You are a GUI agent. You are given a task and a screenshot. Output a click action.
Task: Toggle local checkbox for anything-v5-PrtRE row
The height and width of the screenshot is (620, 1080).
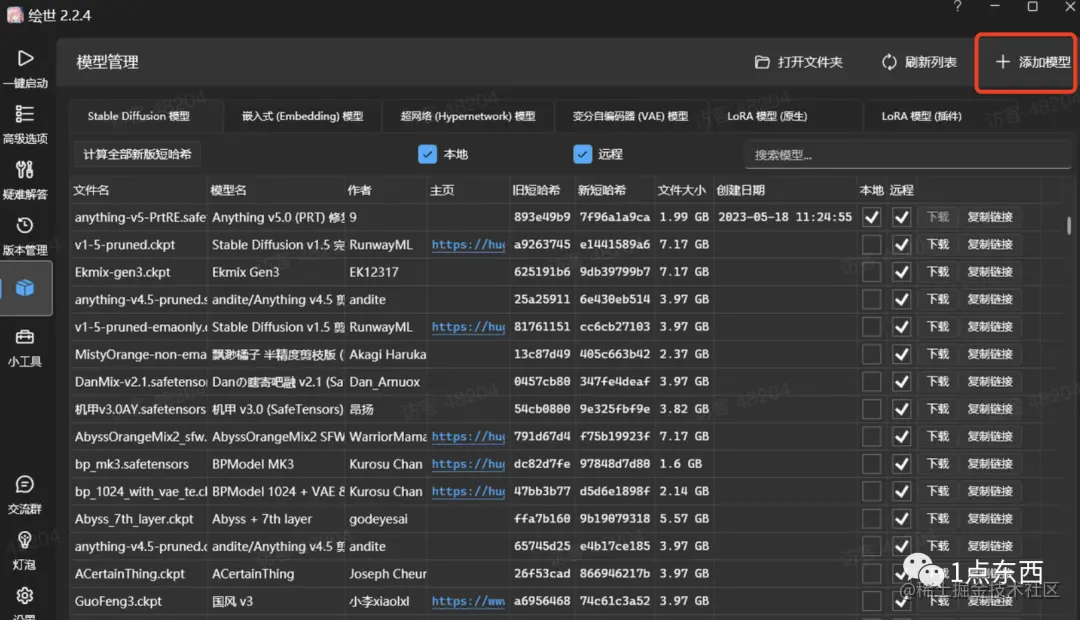pos(871,217)
